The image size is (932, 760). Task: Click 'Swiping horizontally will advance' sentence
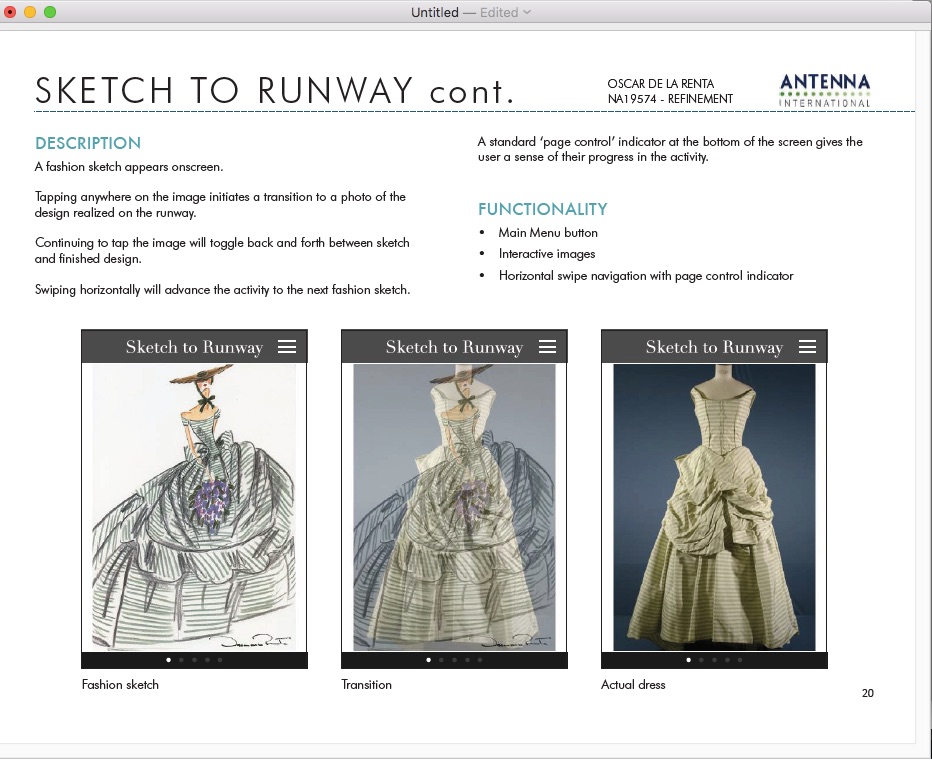tap(222, 290)
